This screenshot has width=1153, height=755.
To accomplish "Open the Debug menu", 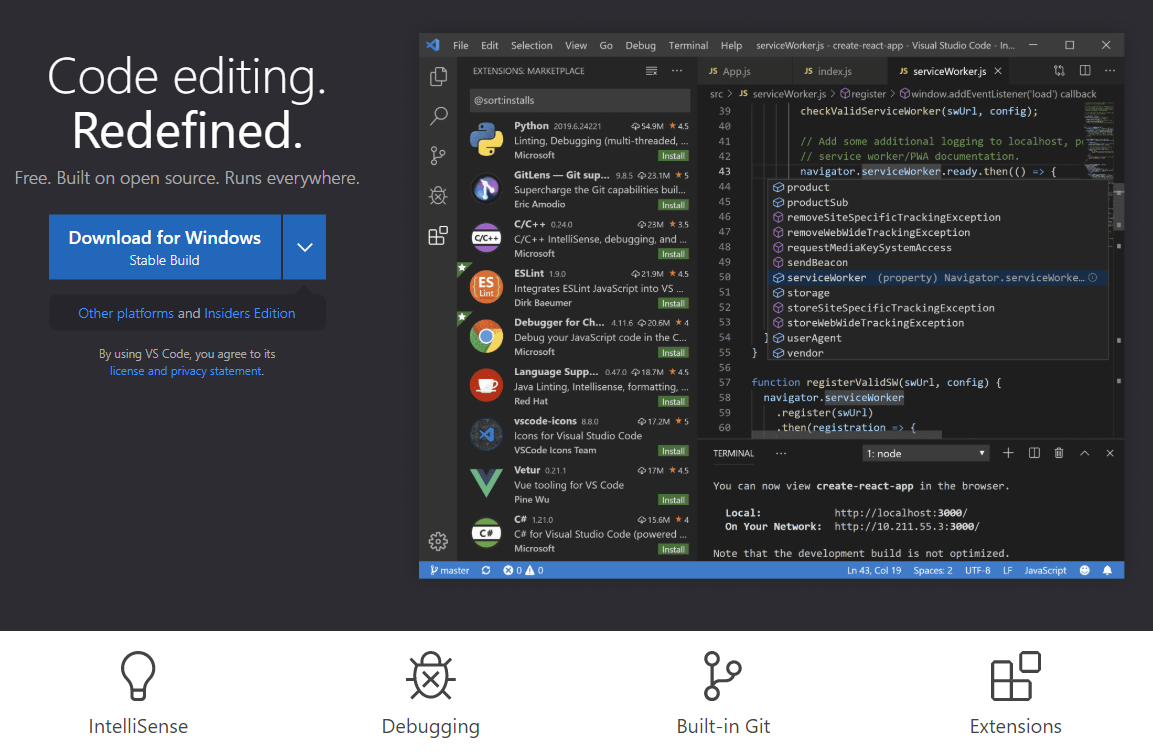I will [x=640, y=46].
